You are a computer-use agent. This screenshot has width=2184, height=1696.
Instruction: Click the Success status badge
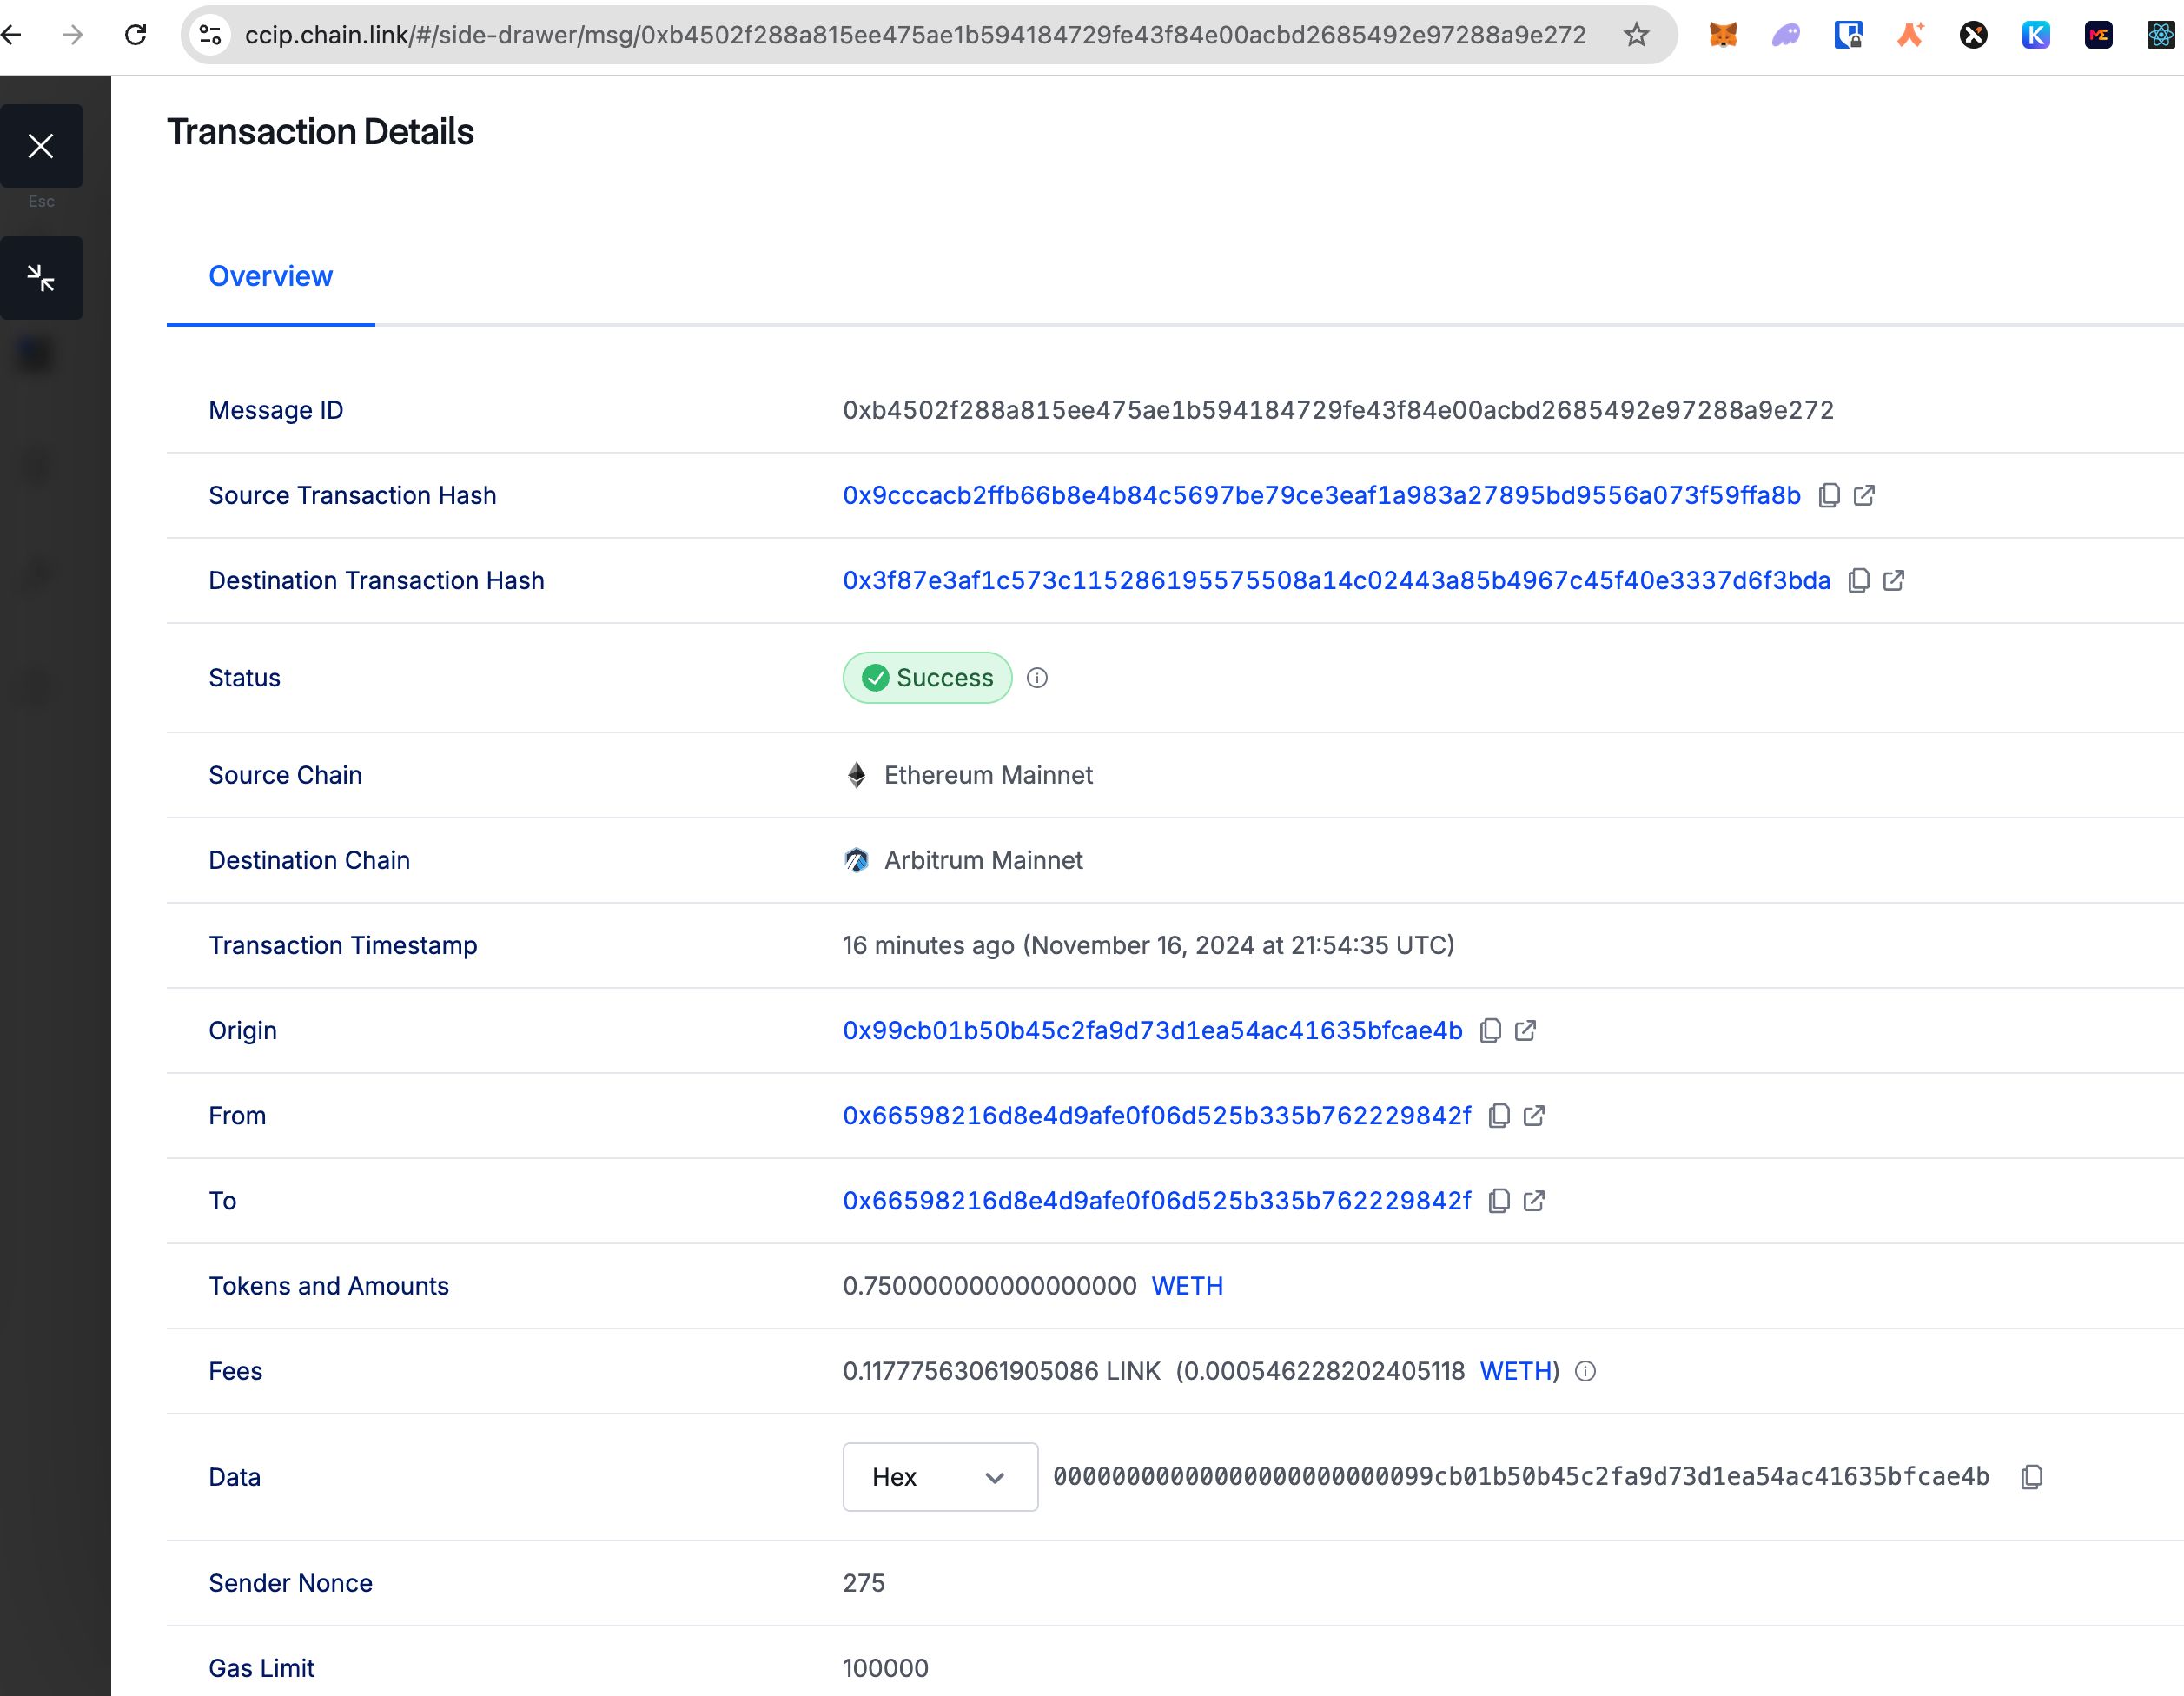point(927,678)
